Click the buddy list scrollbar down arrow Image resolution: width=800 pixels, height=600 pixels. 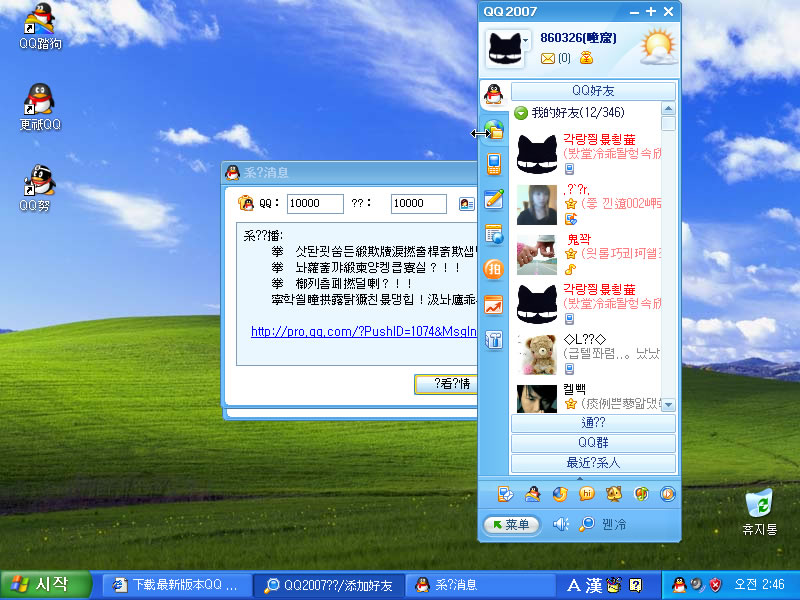[x=668, y=405]
